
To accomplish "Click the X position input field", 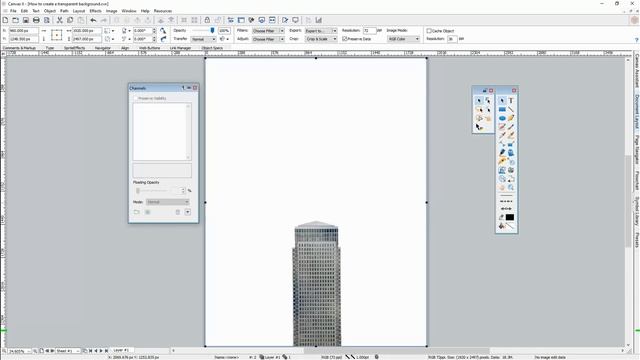I will tap(24, 31).
